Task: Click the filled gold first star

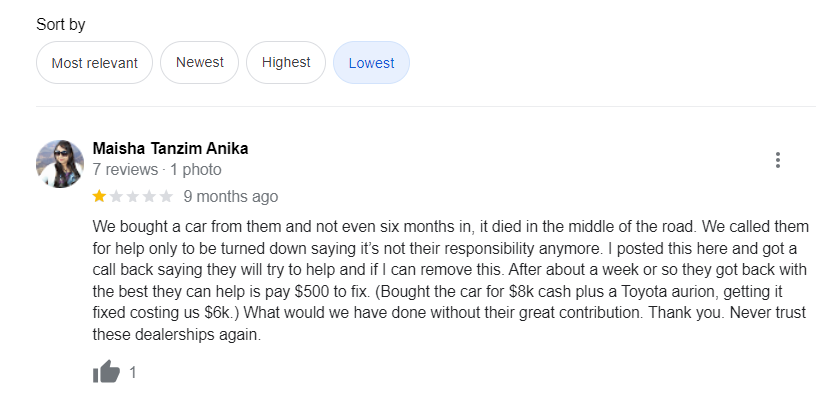Action: [x=99, y=197]
